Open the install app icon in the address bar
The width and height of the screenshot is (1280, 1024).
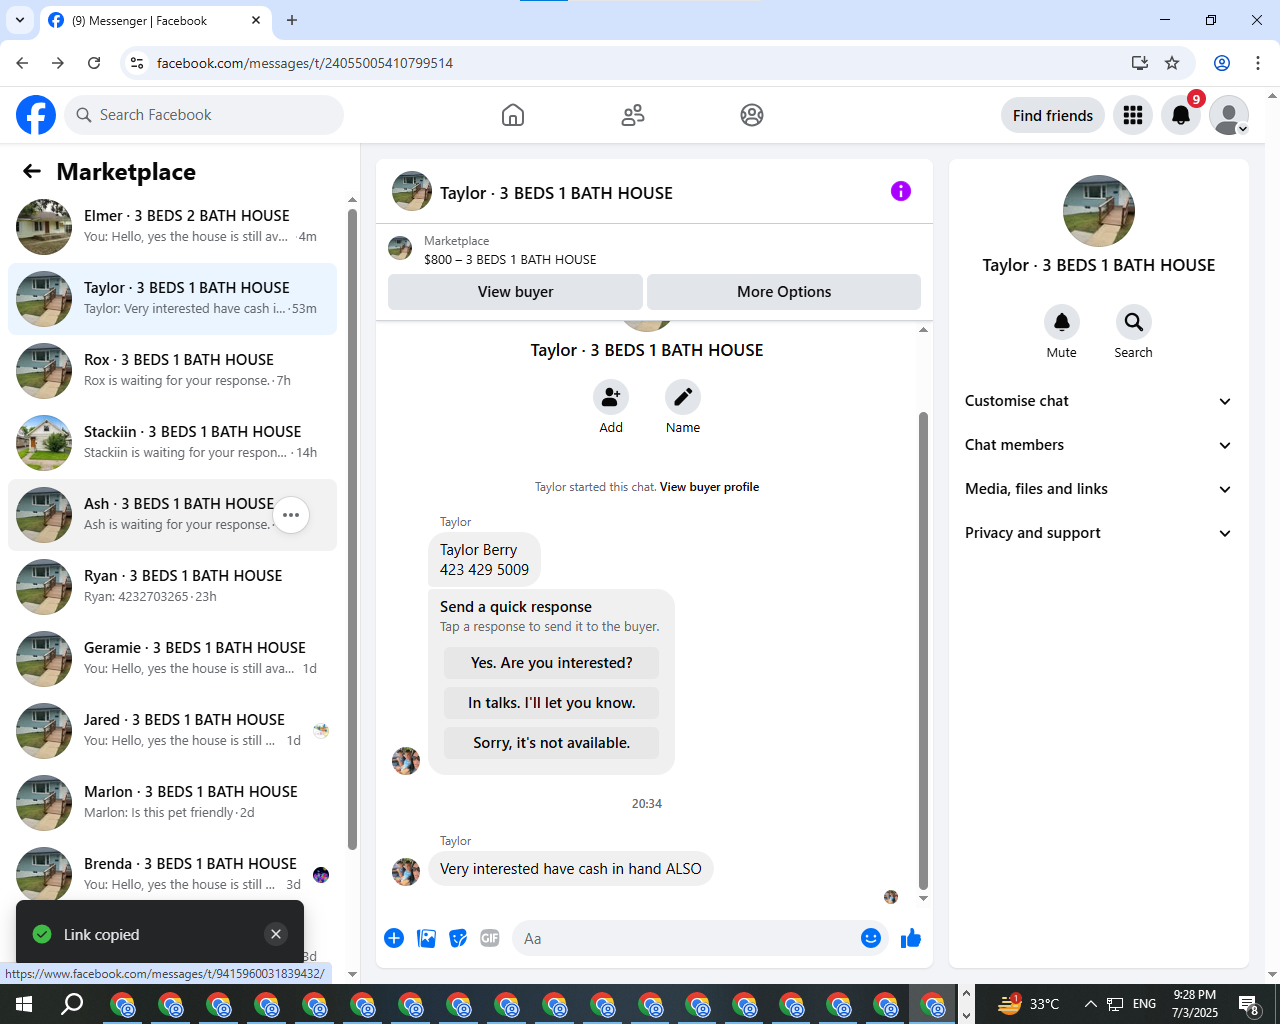[x=1139, y=63]
